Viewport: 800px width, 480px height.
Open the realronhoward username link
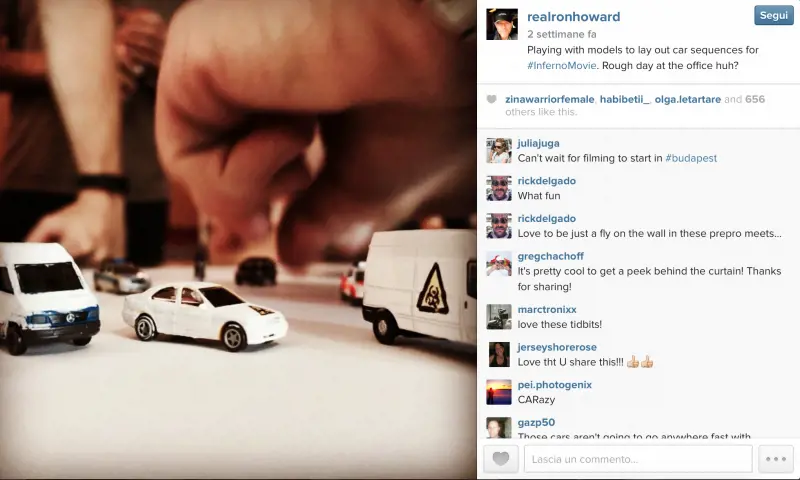[x=573, y=17]
